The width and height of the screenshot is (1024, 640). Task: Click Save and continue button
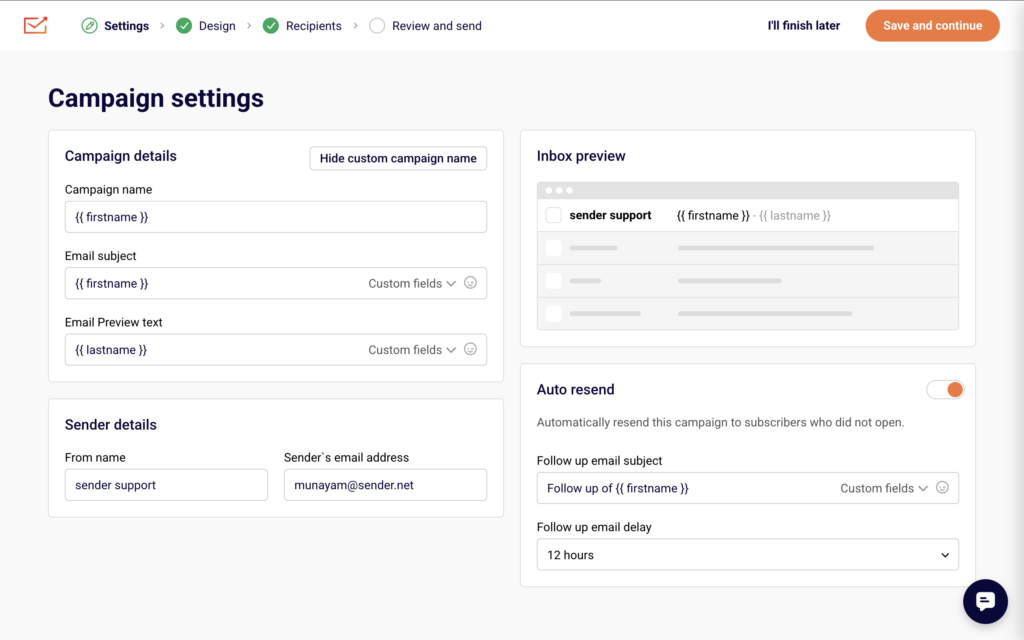[933, 25]
